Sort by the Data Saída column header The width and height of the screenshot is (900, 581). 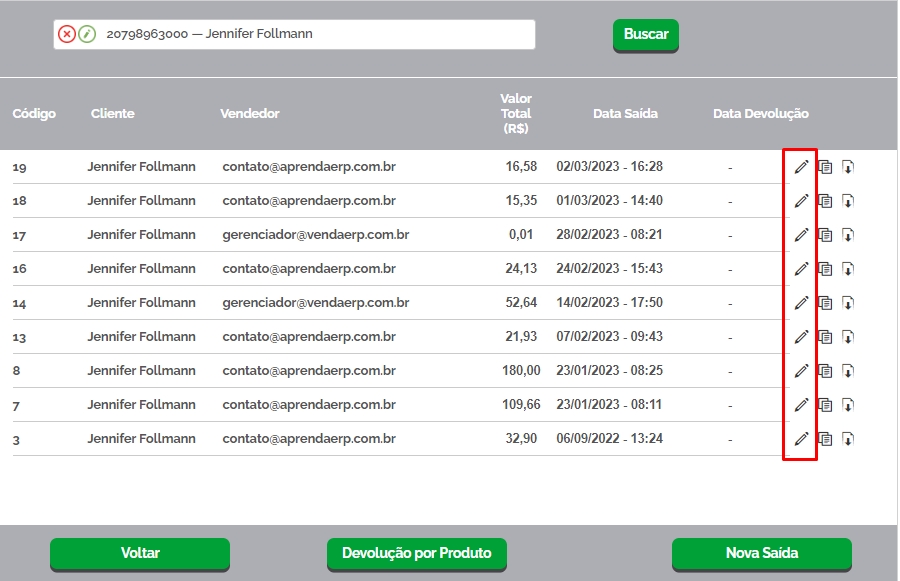[625, 114]
